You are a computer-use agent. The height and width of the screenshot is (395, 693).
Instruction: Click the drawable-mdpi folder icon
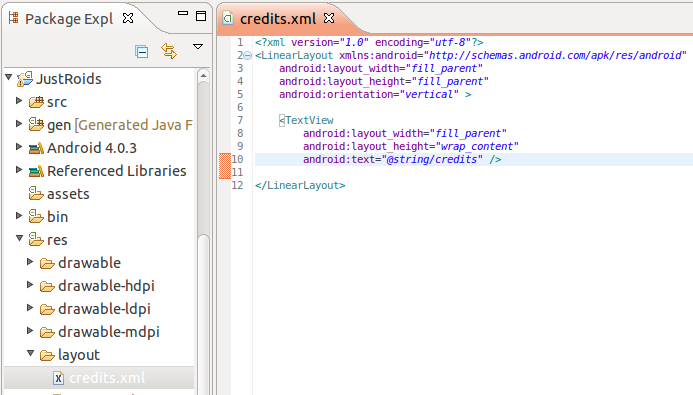[47, 332]
